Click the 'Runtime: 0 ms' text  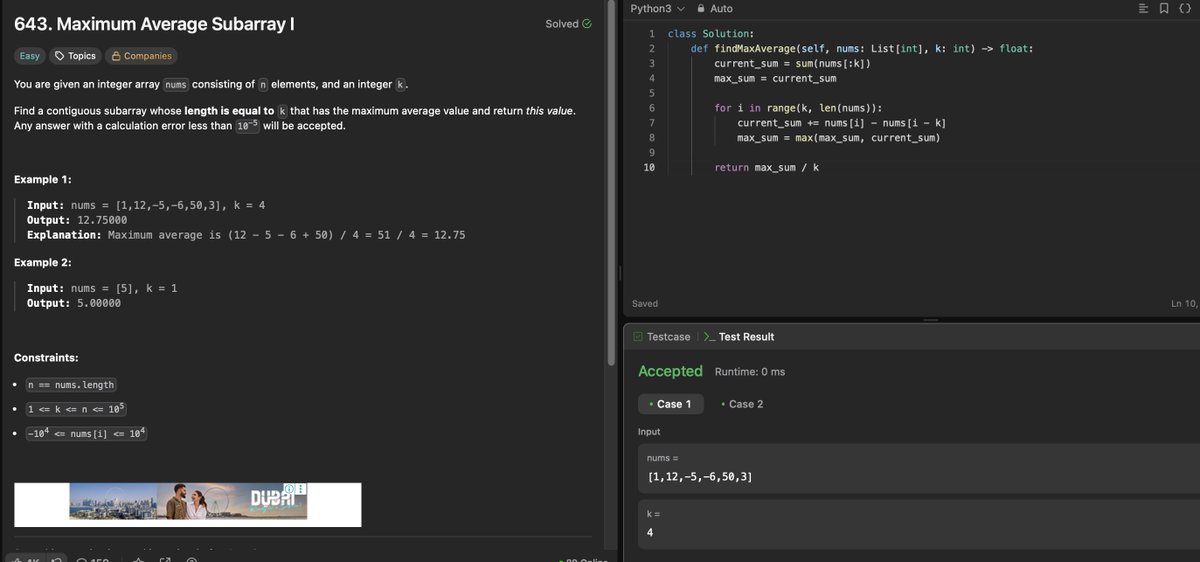point(750,372)
